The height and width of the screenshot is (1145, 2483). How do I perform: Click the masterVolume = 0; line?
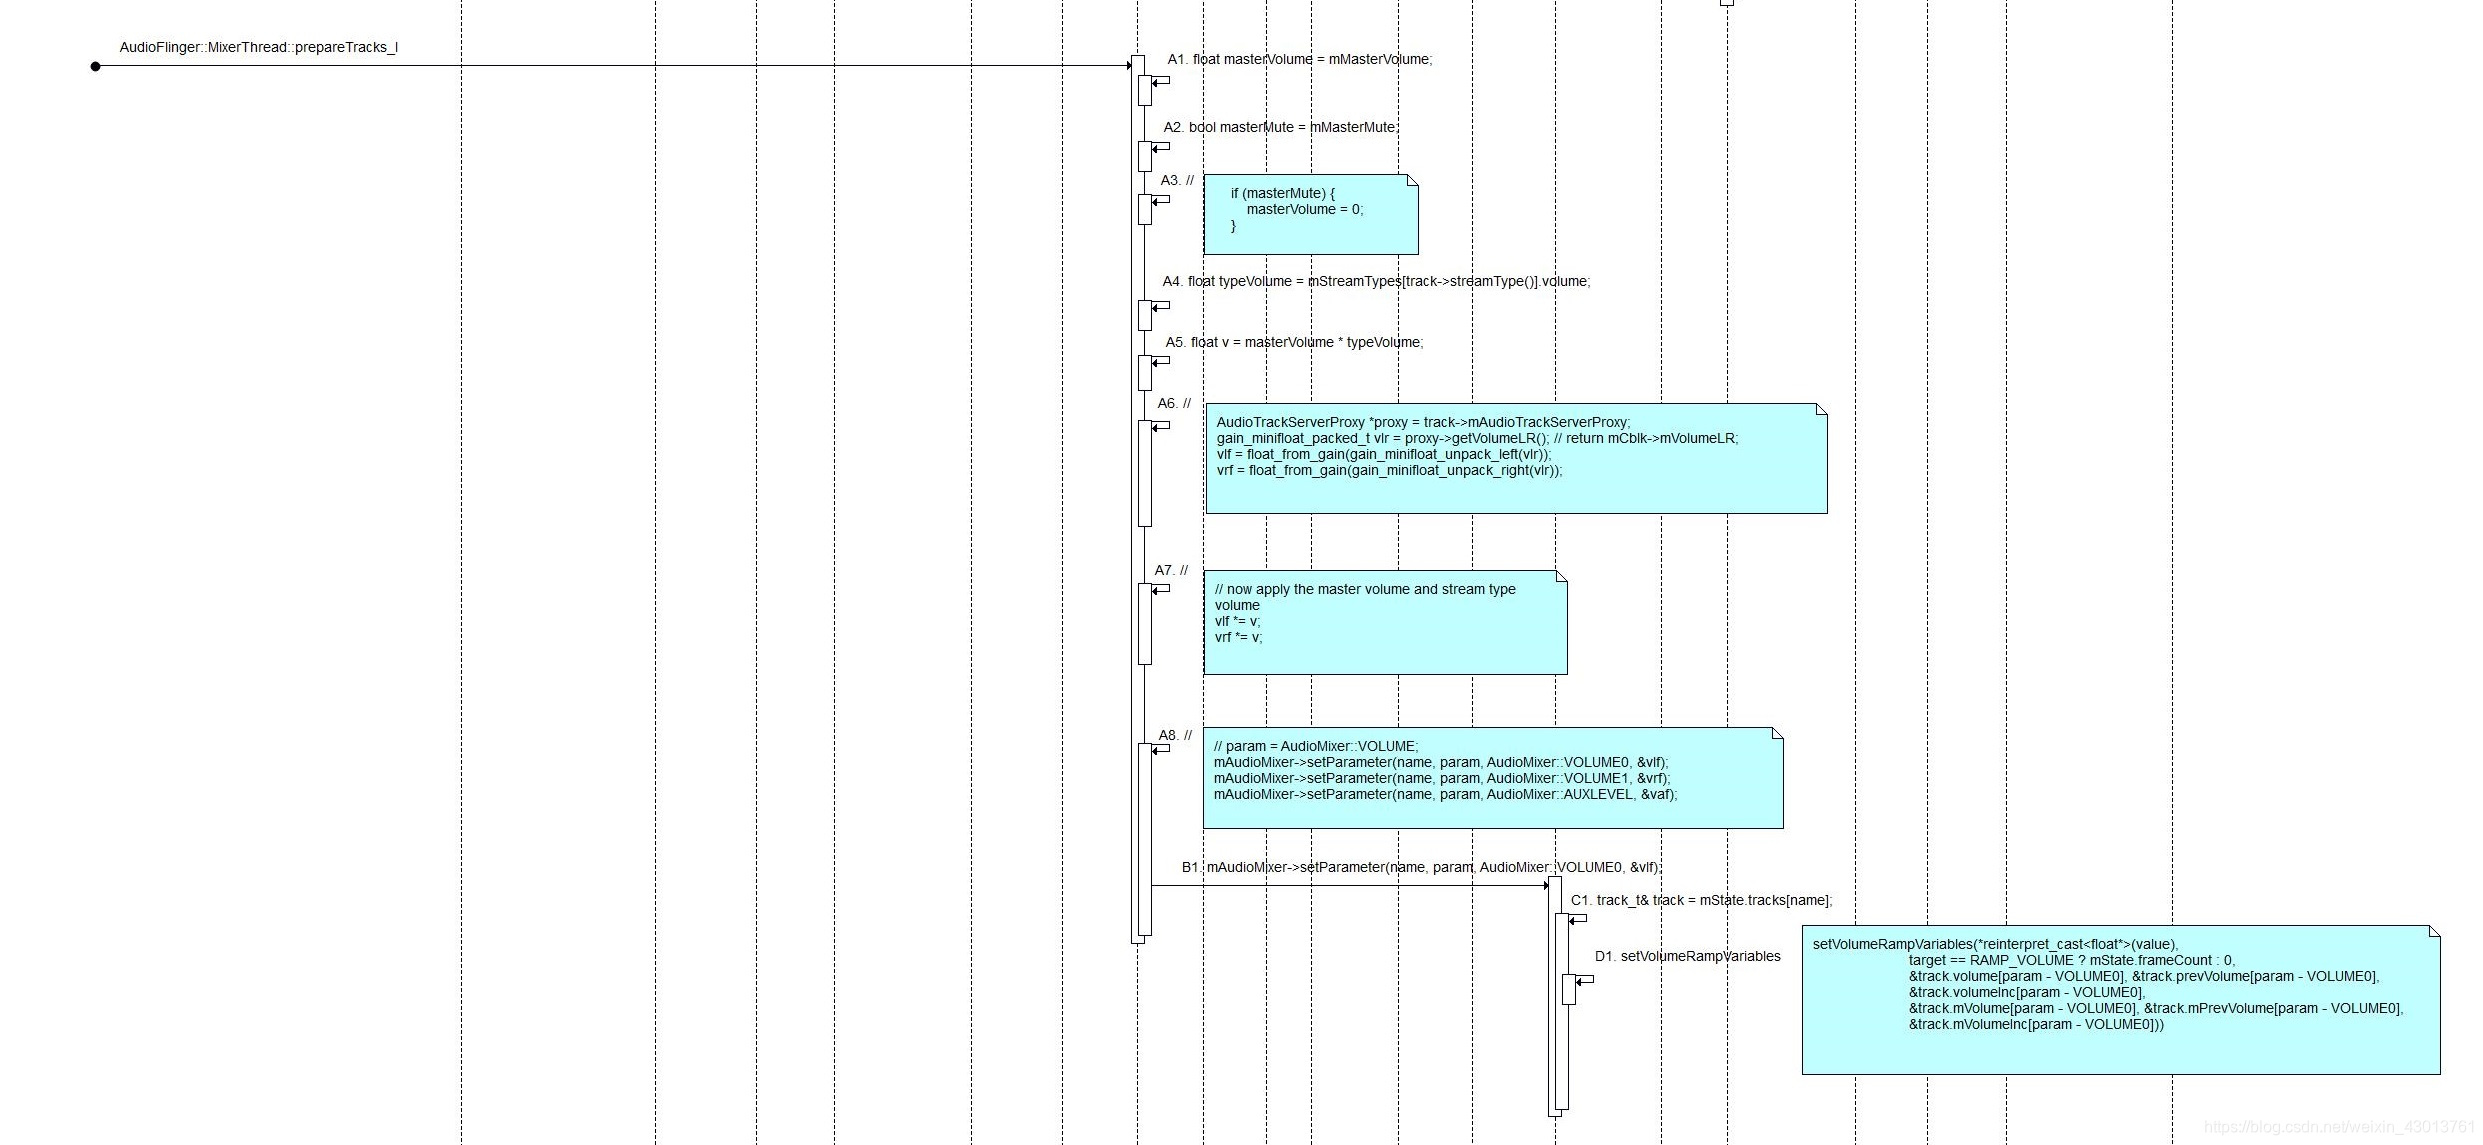click(1304, 209)
